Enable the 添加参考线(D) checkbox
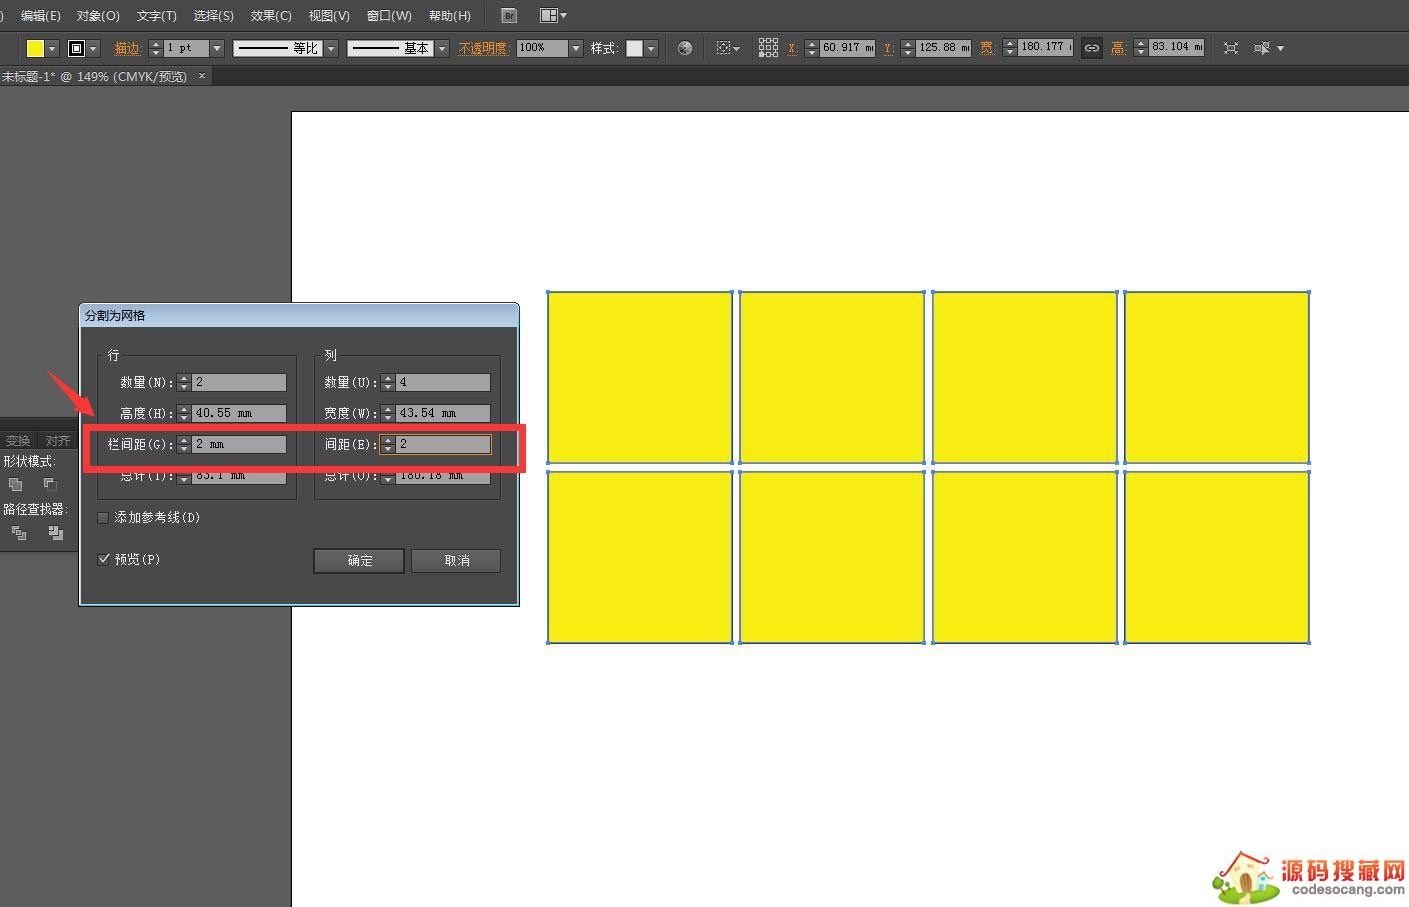Screen dimensions: 1409x907 (x=103, y=518)
